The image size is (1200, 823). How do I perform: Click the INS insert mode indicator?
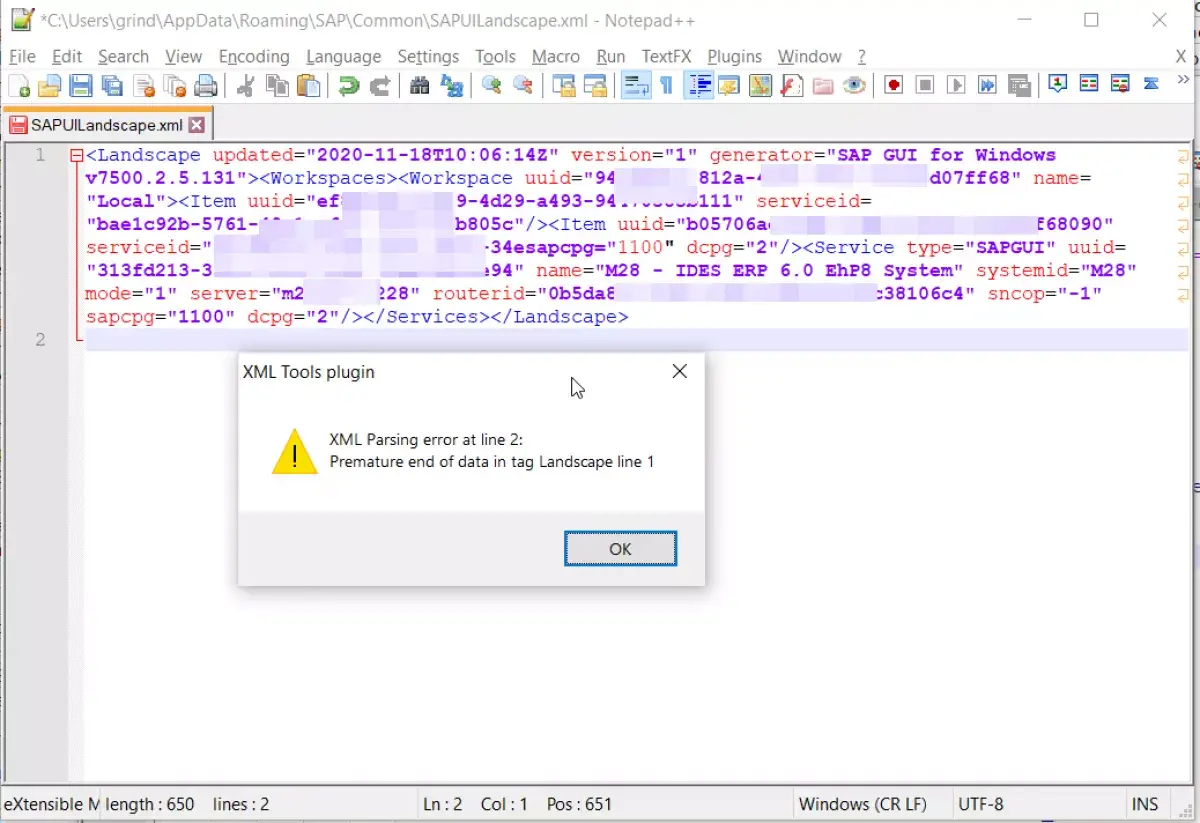(x=1145, y=804)
